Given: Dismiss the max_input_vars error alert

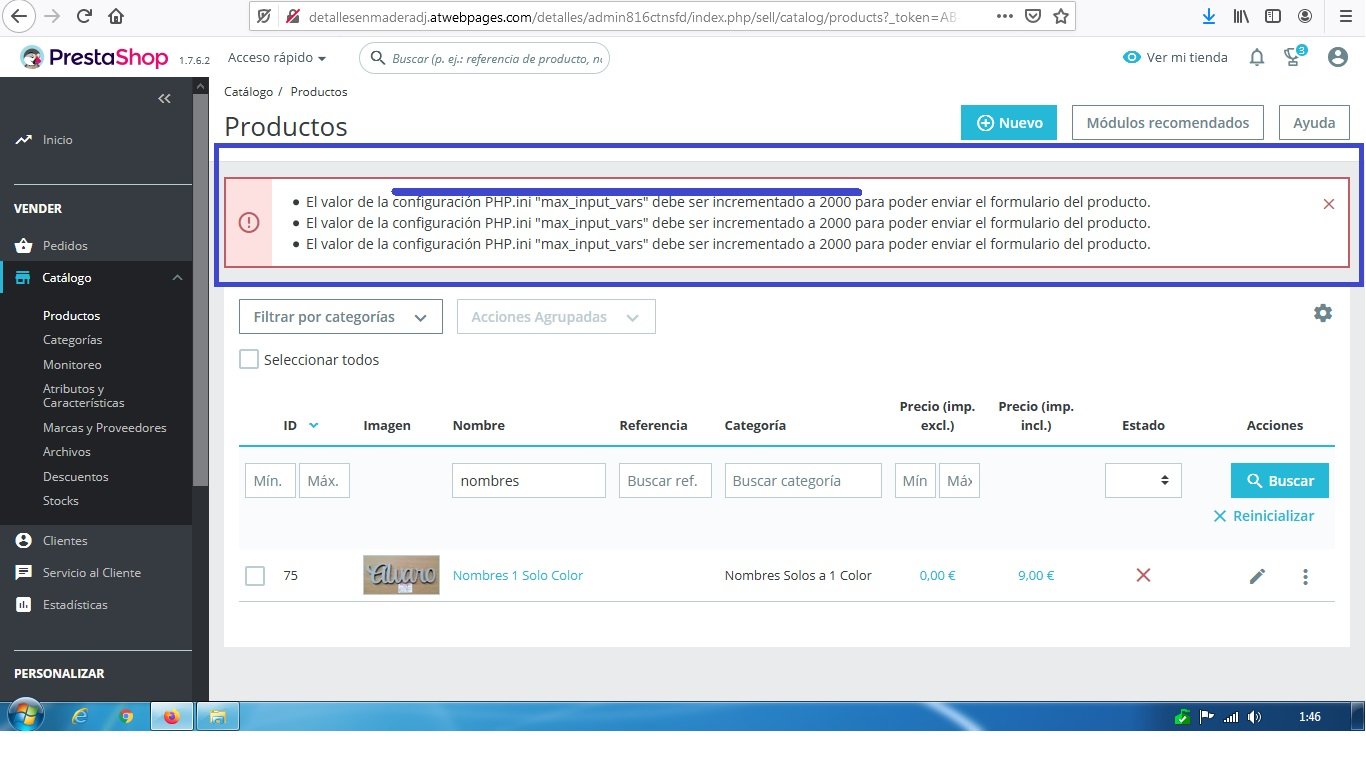Looking at the screenshot, I should pyautogui.click(x=1329, y=204).
